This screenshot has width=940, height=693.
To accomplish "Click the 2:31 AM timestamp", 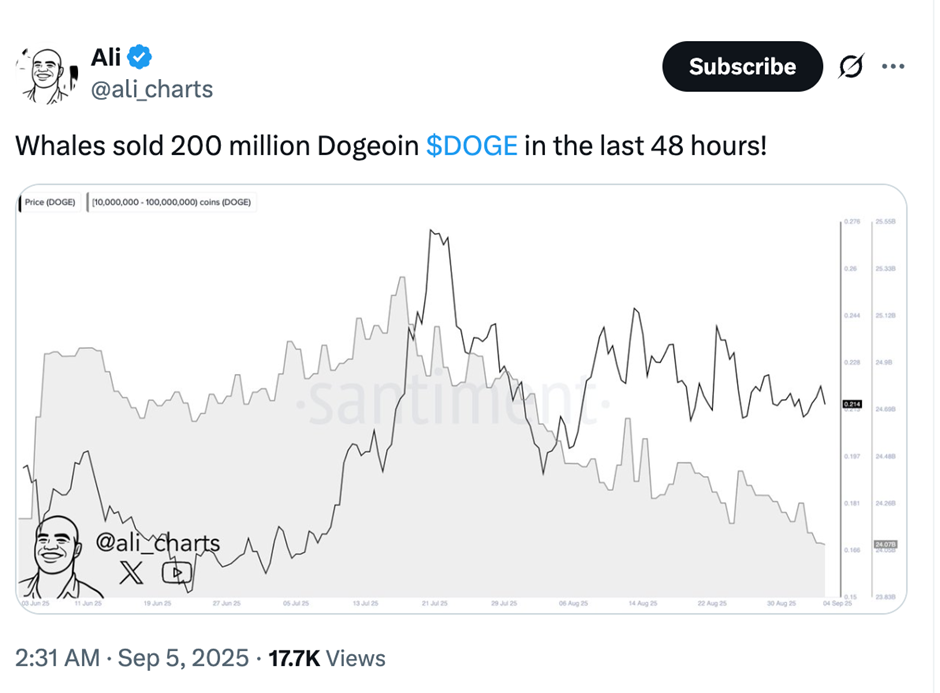I will [x=58, y=658].
